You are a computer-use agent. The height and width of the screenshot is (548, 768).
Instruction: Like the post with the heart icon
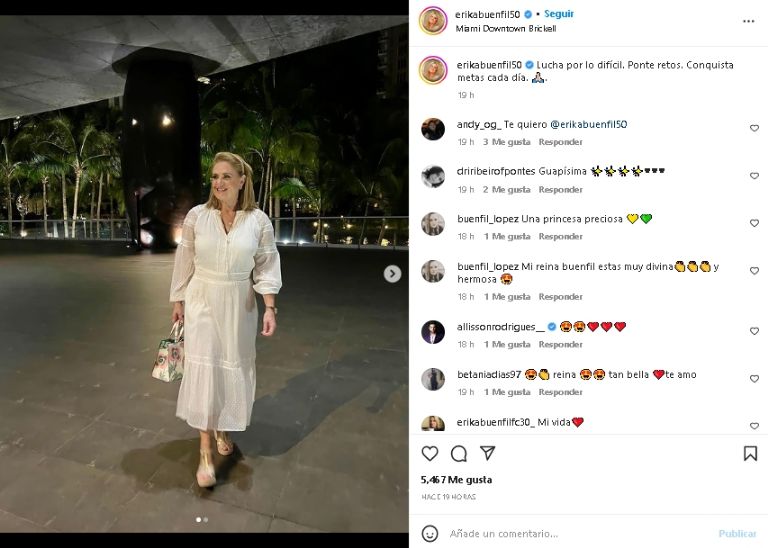pos(430,453)
